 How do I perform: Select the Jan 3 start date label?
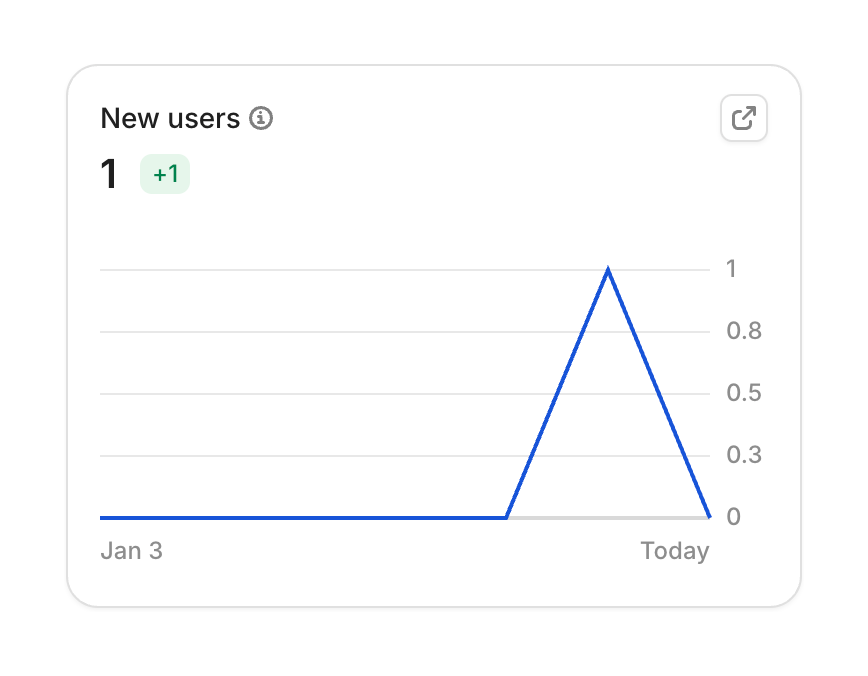(131, 551)
